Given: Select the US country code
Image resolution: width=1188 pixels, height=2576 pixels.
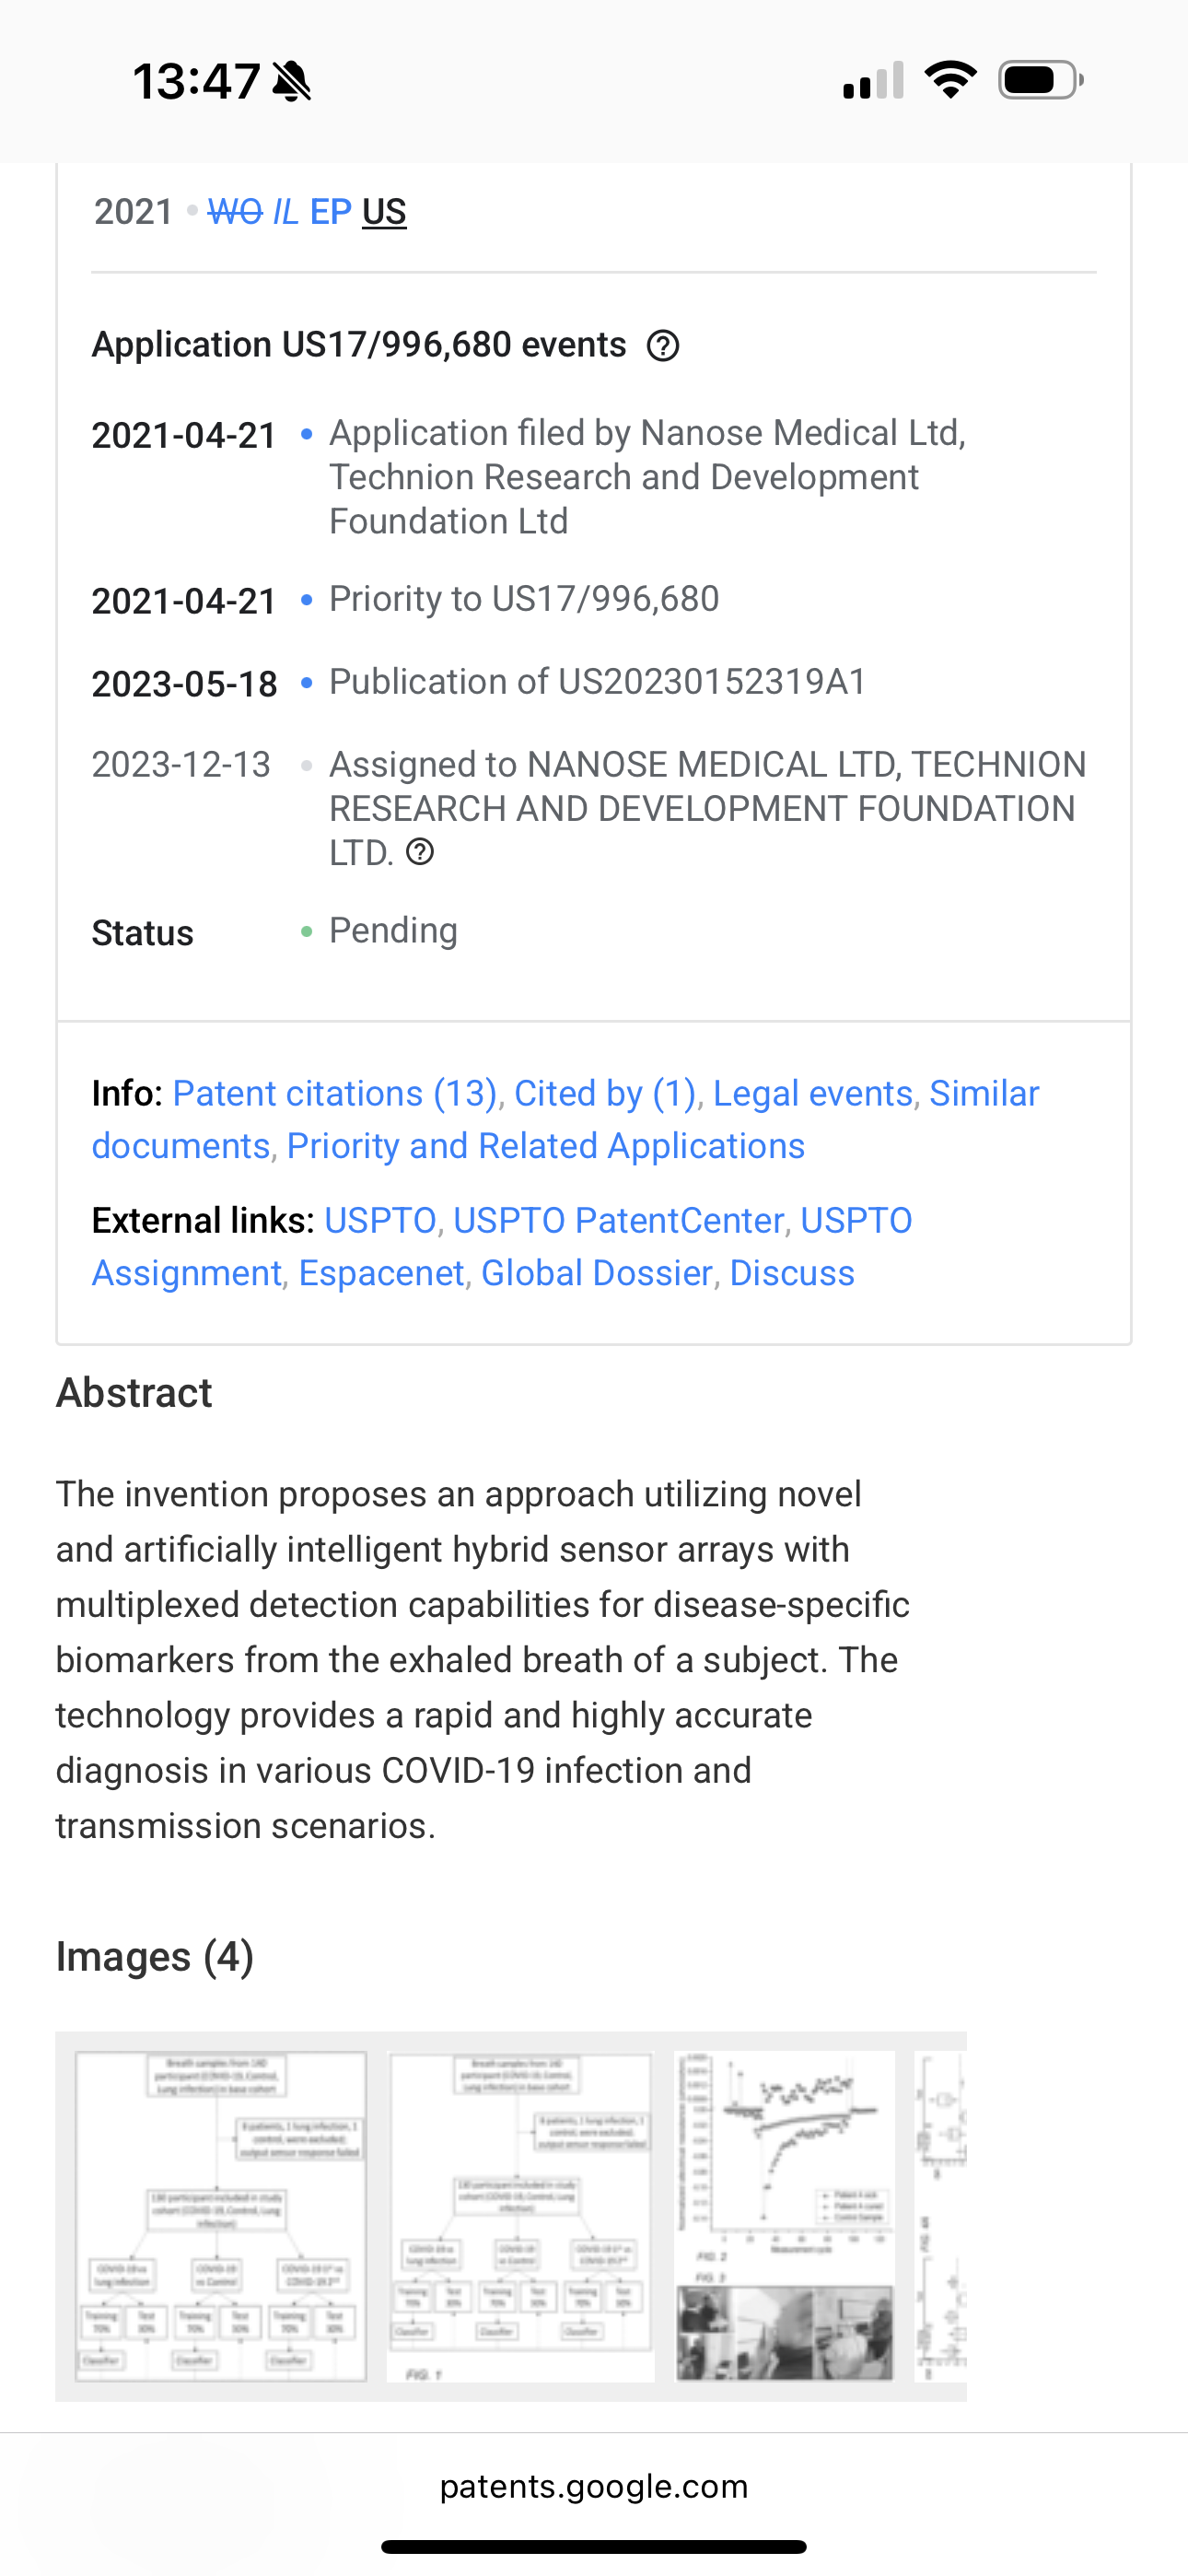Looking at the screenshot, I should 384,212.
